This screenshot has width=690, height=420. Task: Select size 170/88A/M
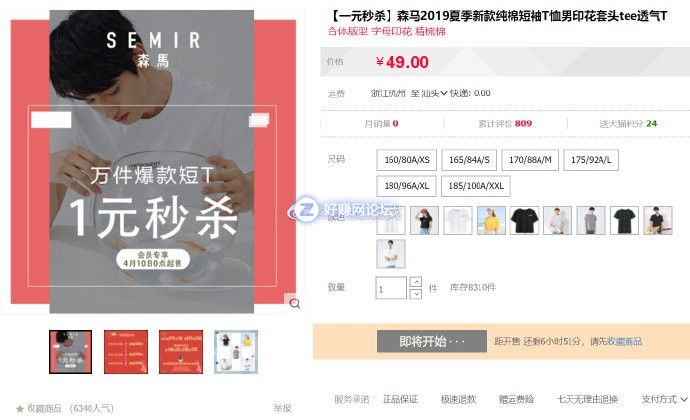coord(530,160)
